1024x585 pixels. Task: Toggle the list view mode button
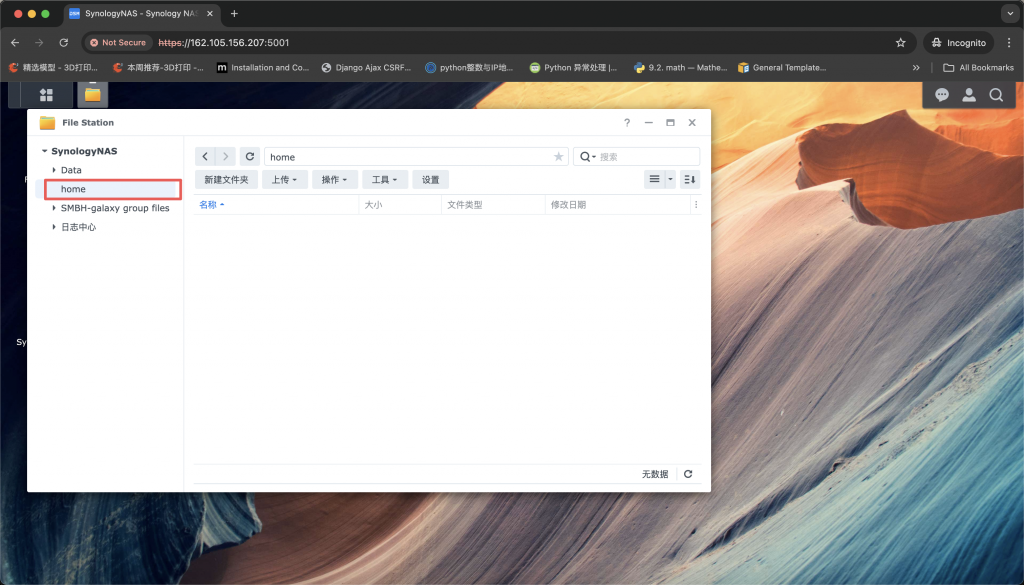[654, 179]
